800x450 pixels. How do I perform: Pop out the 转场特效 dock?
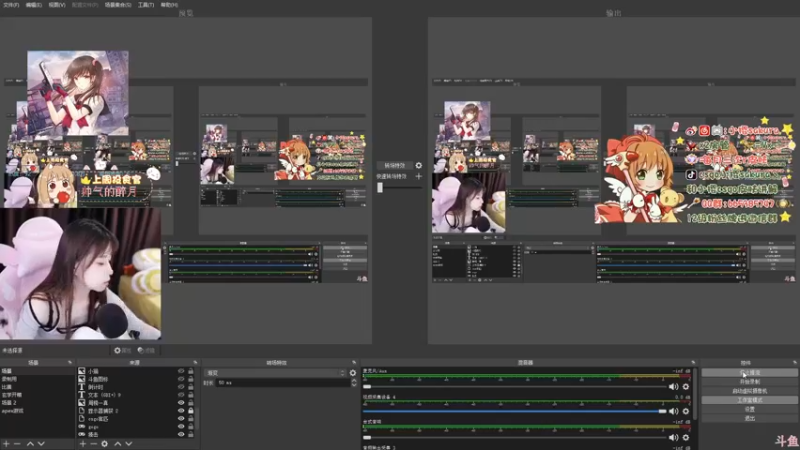coord(354,362)
